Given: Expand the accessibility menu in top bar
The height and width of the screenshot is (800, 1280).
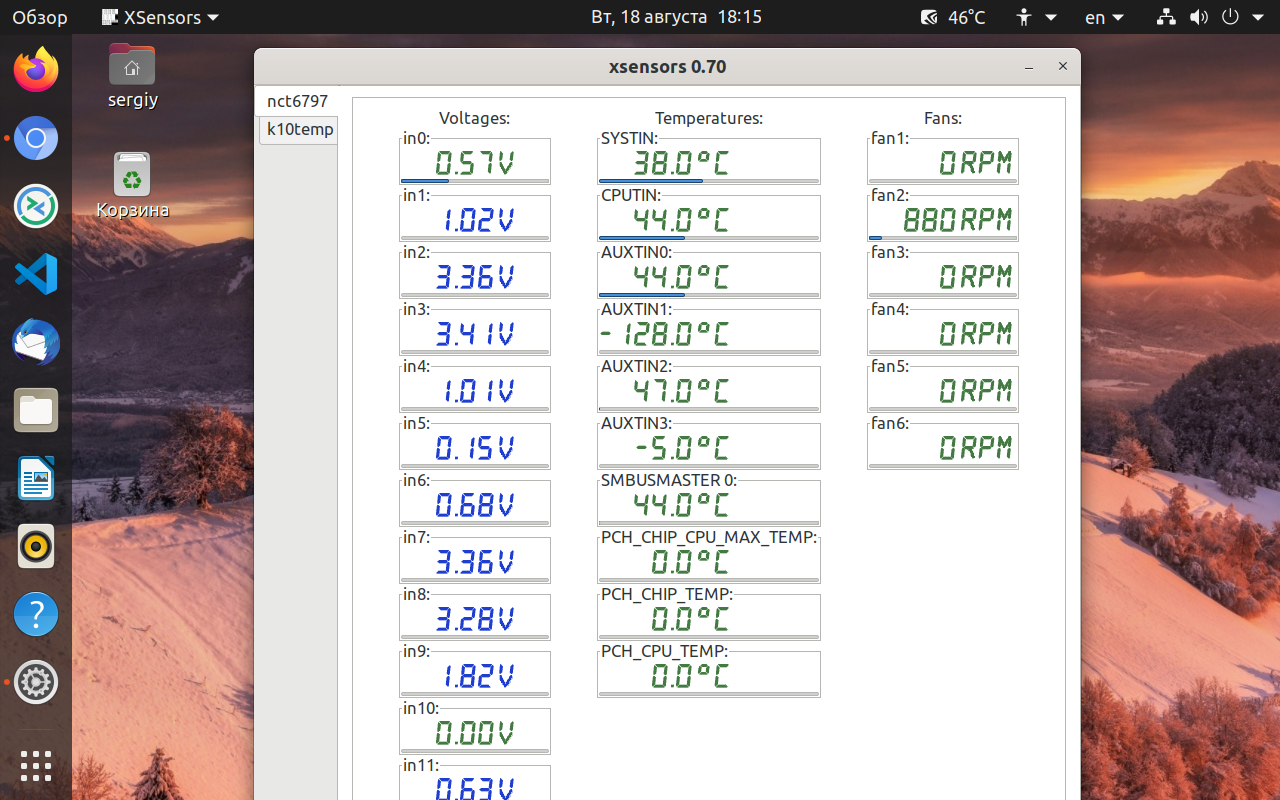Looking at the screenshot, I should (1036, 17).
